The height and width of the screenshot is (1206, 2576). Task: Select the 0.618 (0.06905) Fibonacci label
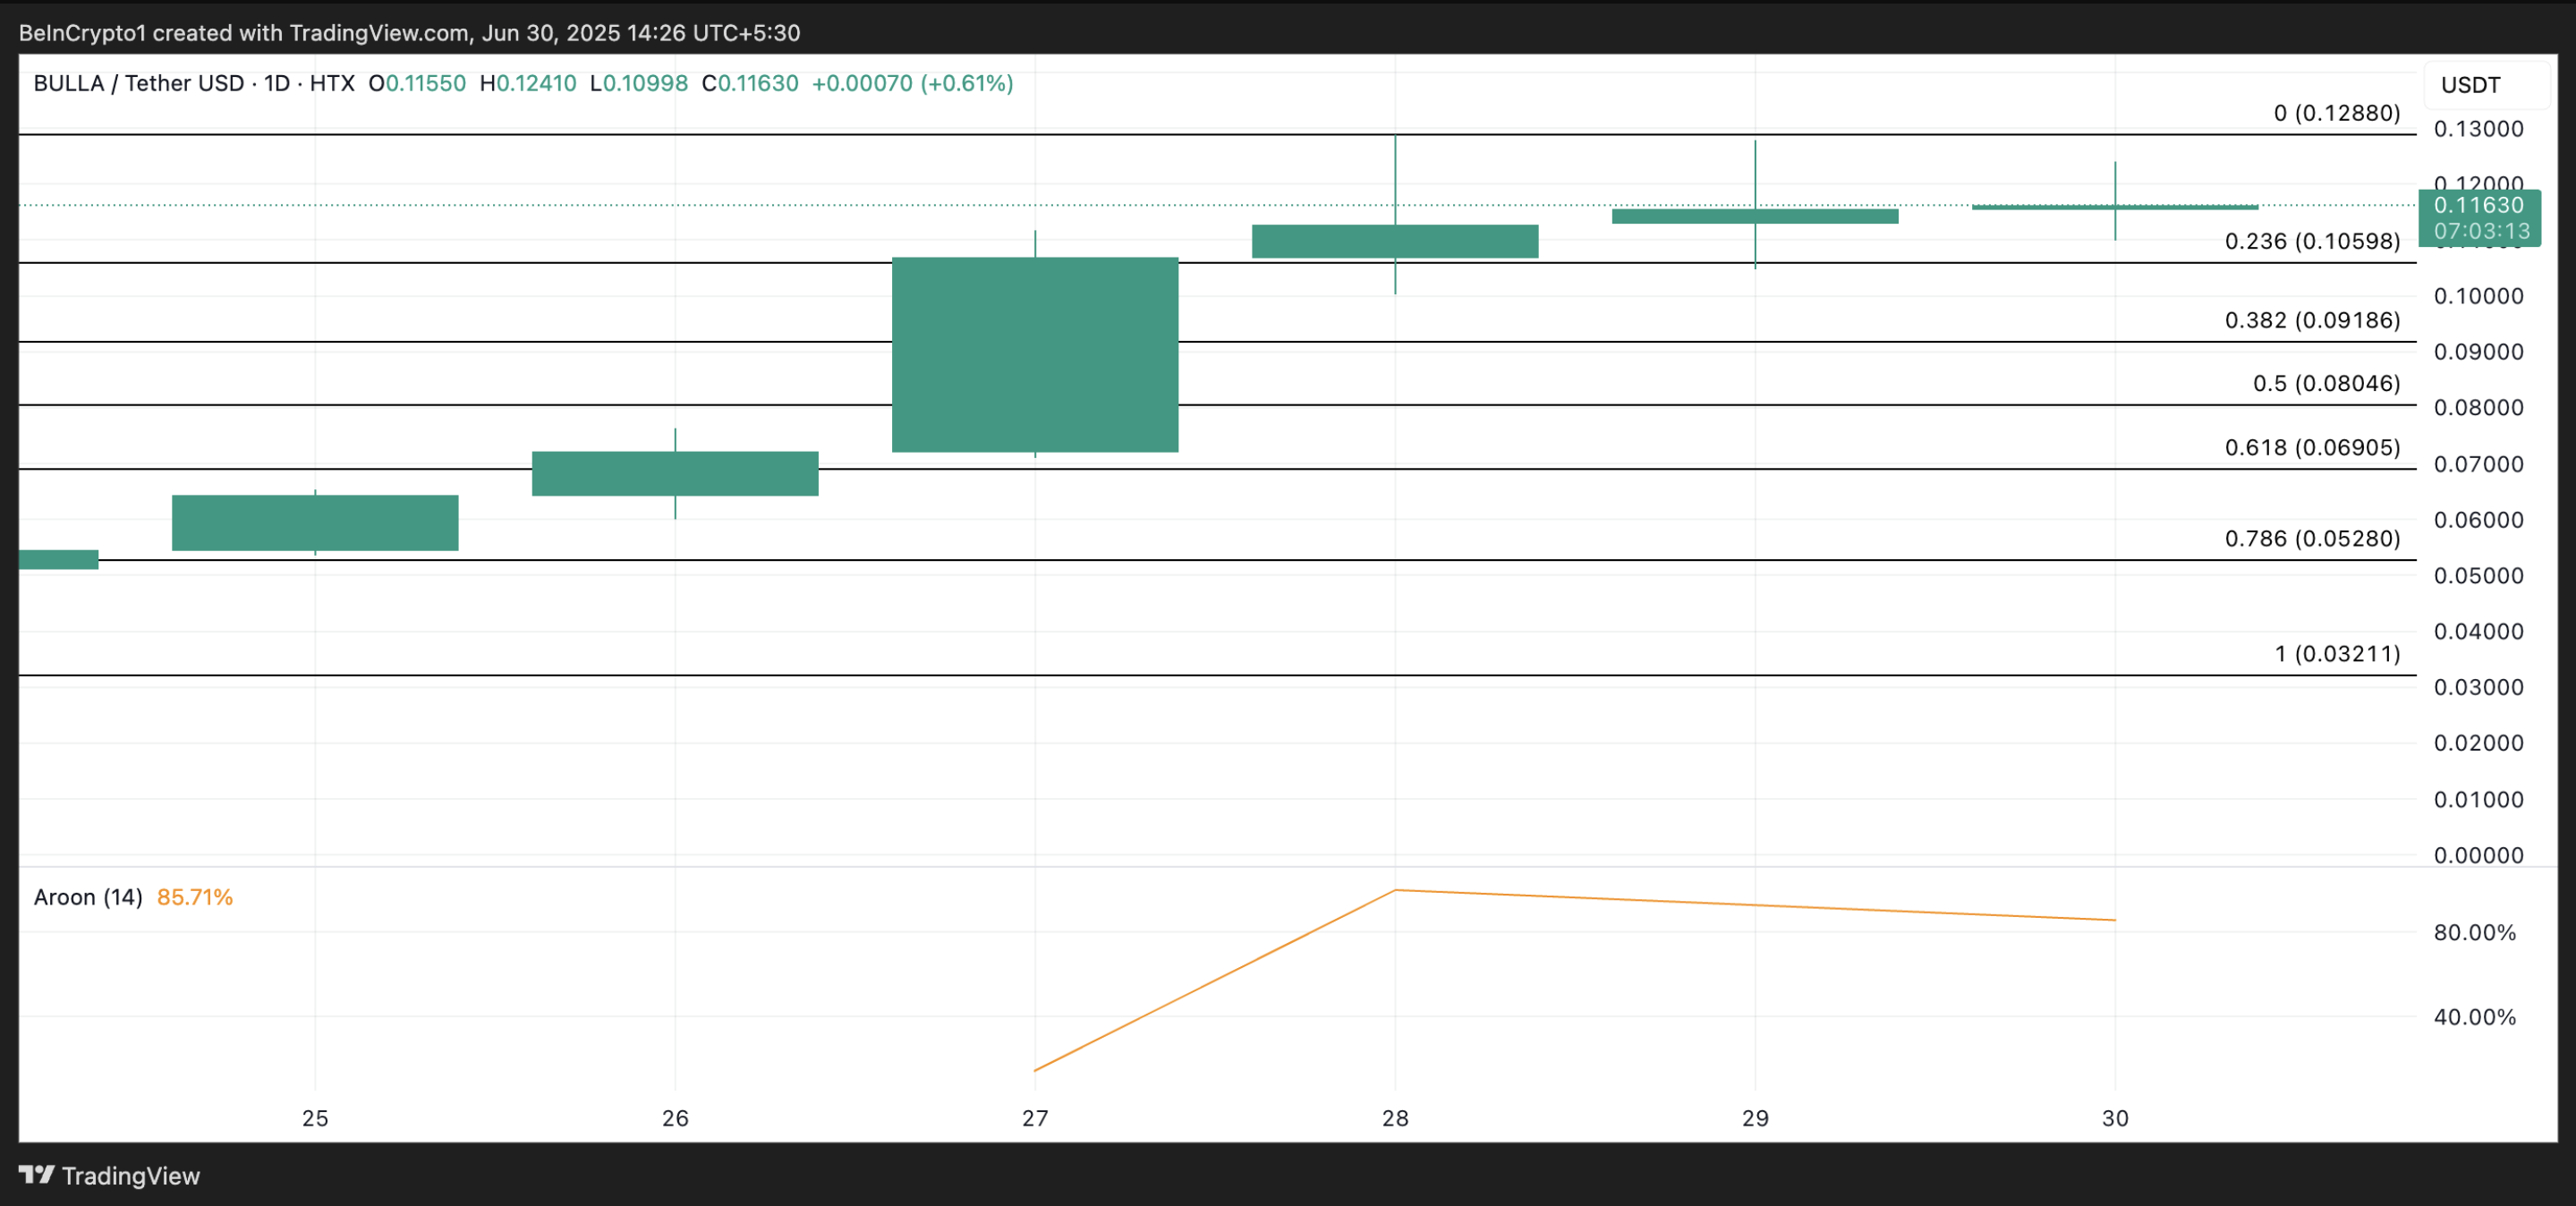pyautogui.click(x=2312, y=447)
